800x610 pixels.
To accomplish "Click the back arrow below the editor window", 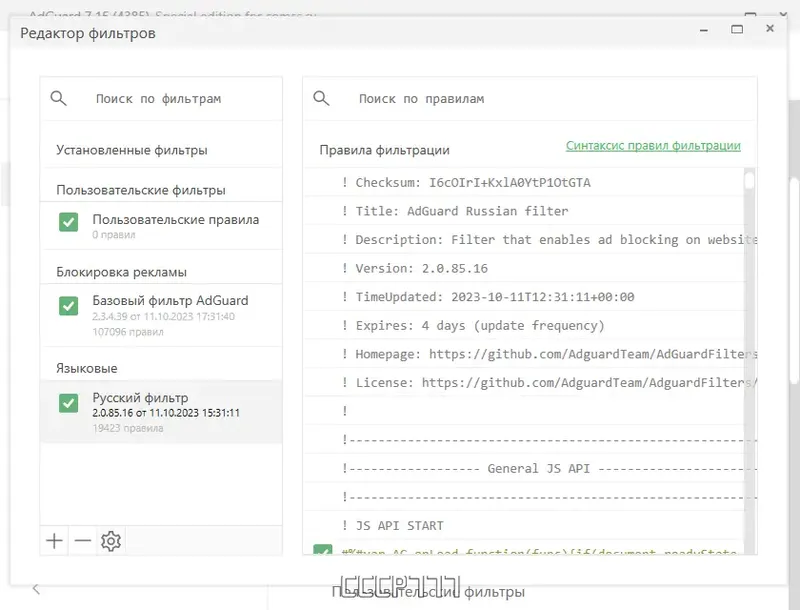I will coord(36,589).
